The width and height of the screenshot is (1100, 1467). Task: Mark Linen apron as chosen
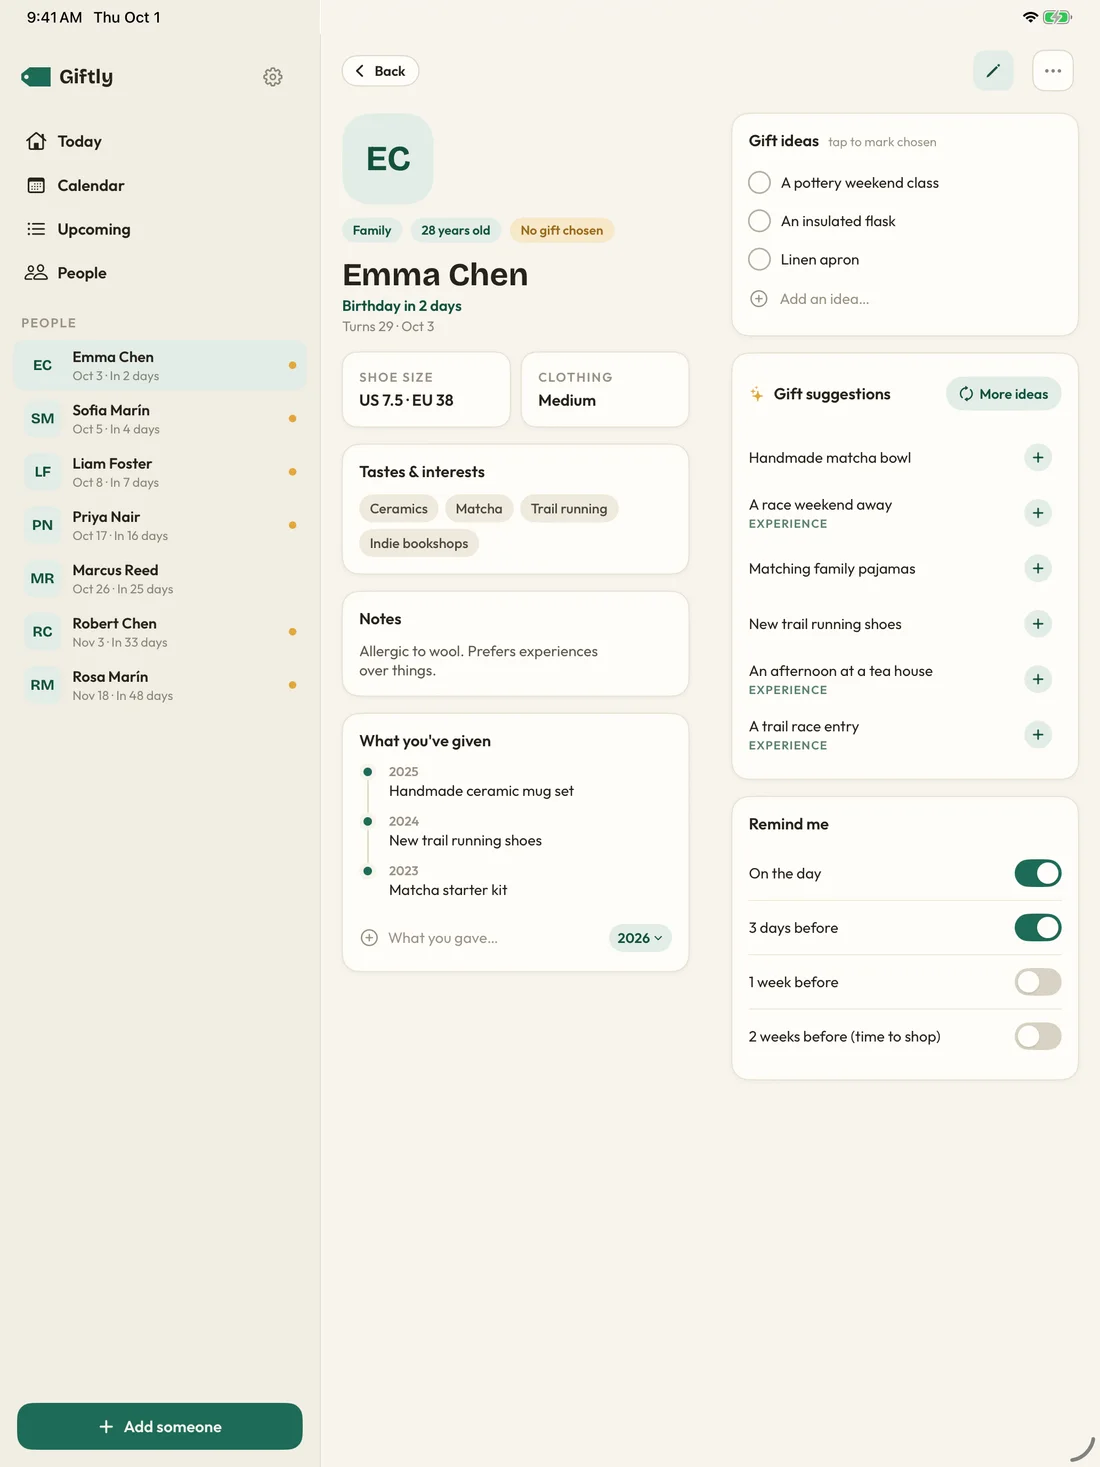760,260
